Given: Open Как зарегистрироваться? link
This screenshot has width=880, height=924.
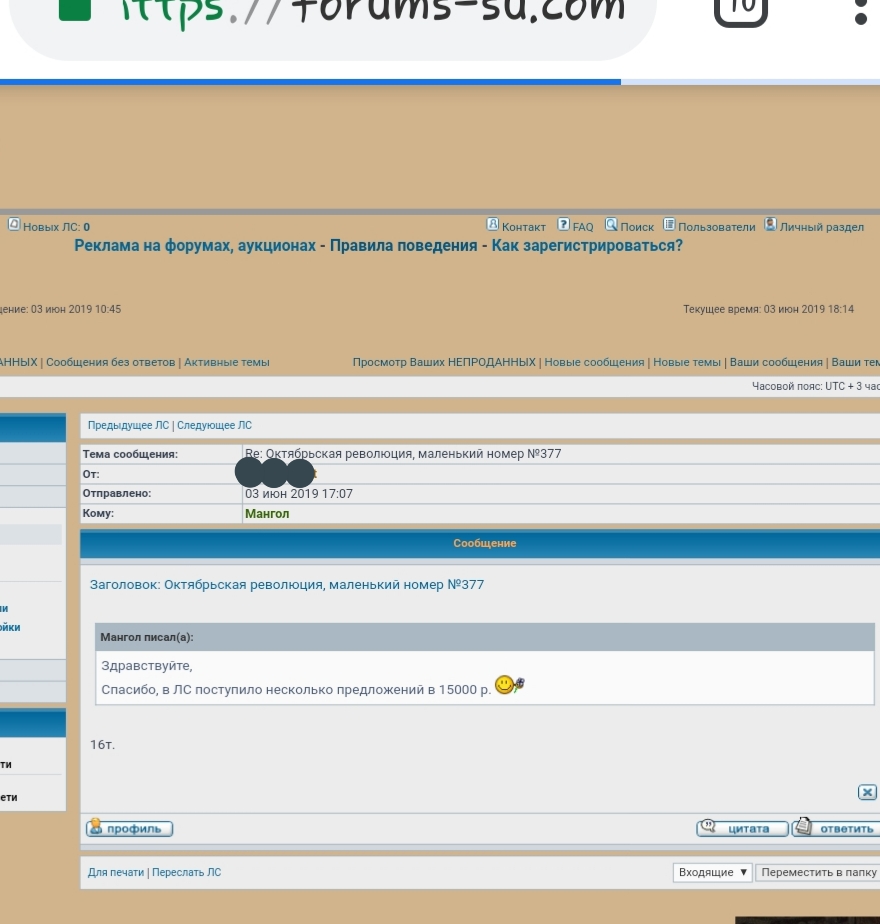Looking at the screenshot, I should (x=587, y=246).
